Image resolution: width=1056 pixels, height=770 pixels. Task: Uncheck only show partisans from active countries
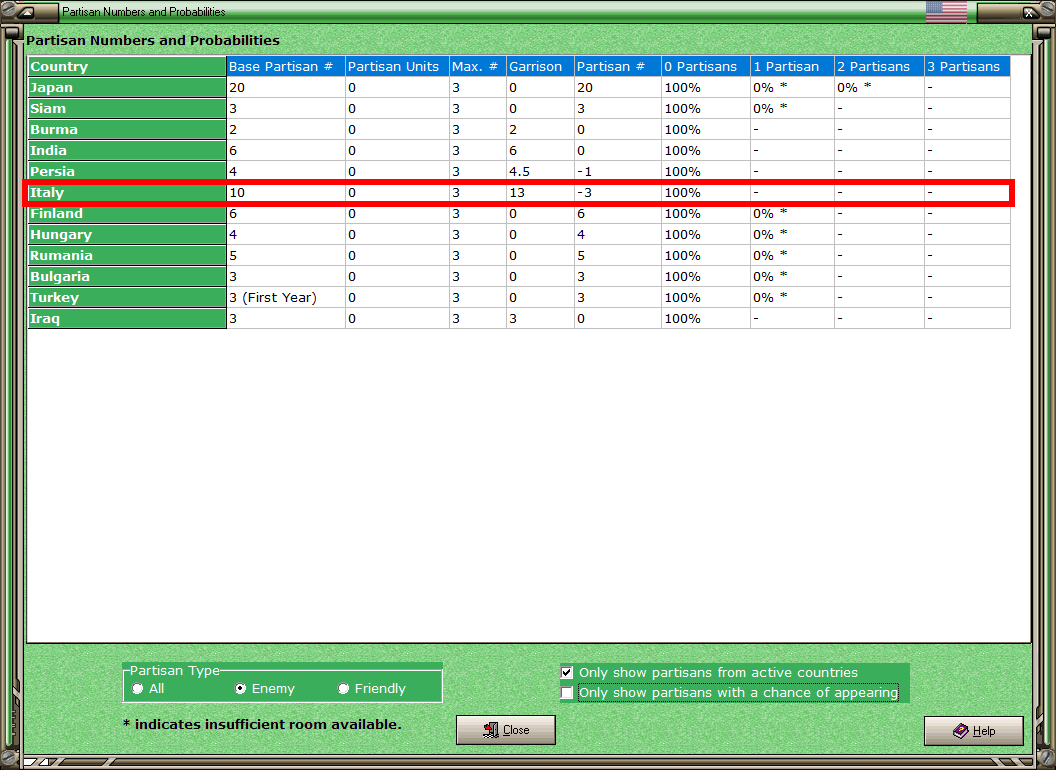[567, 672]
